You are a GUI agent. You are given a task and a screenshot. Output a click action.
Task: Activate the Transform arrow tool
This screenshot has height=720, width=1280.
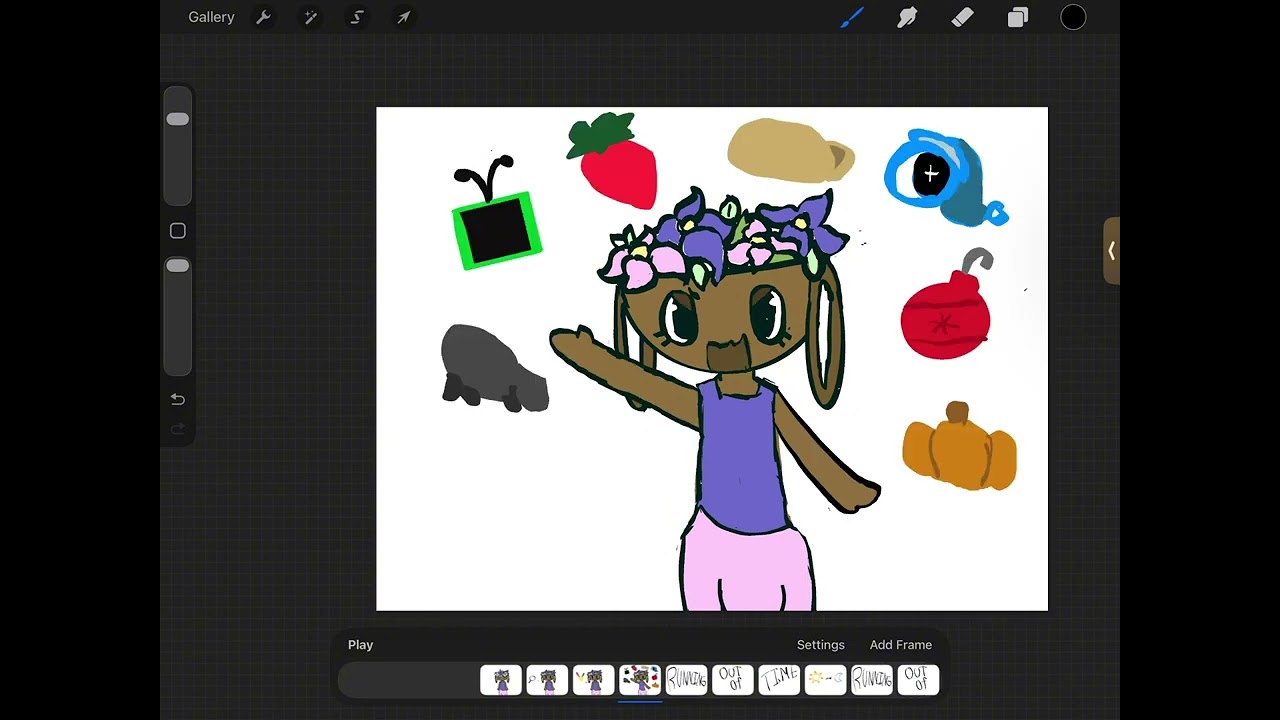coord(404,17)
